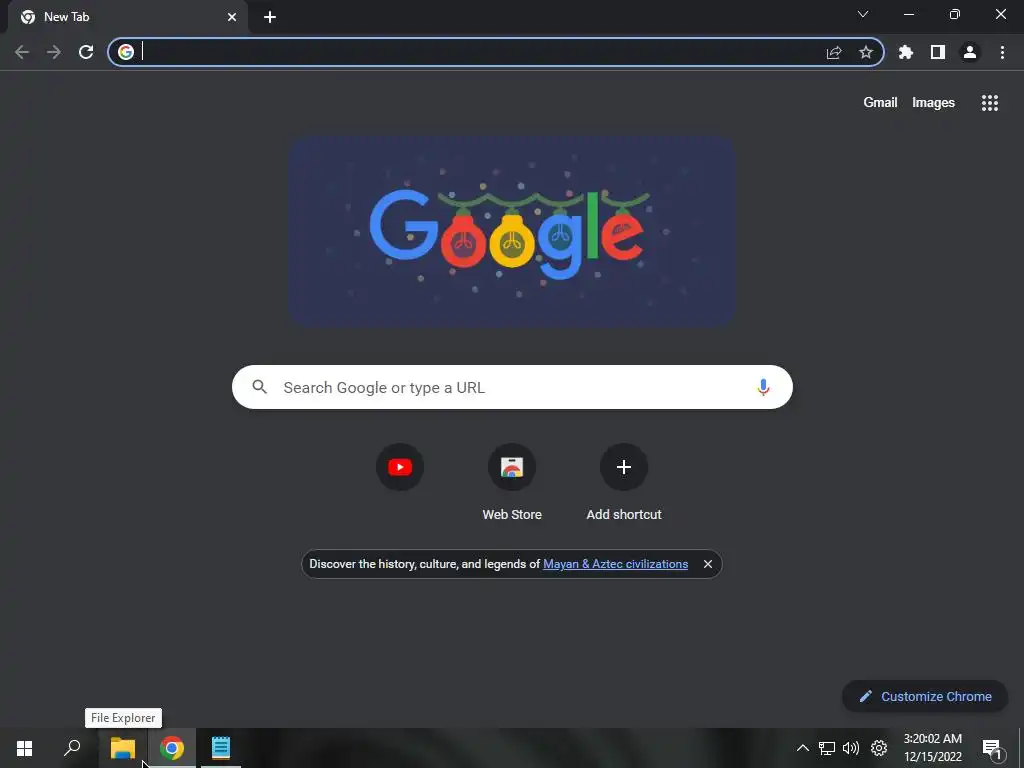This screenshot has height=768, width=1024.
Task: Show hidden system tray icons
Action: tap(803, 748)
